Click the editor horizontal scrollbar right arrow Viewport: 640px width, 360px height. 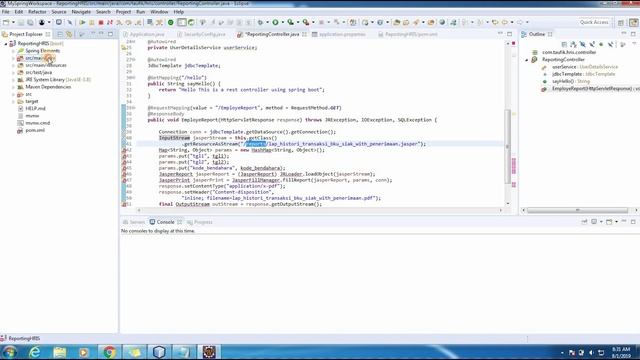(501, 210)
